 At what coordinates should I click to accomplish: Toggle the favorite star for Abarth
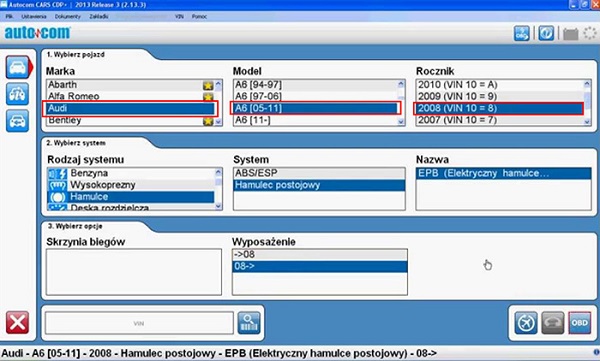click(208, 85)
